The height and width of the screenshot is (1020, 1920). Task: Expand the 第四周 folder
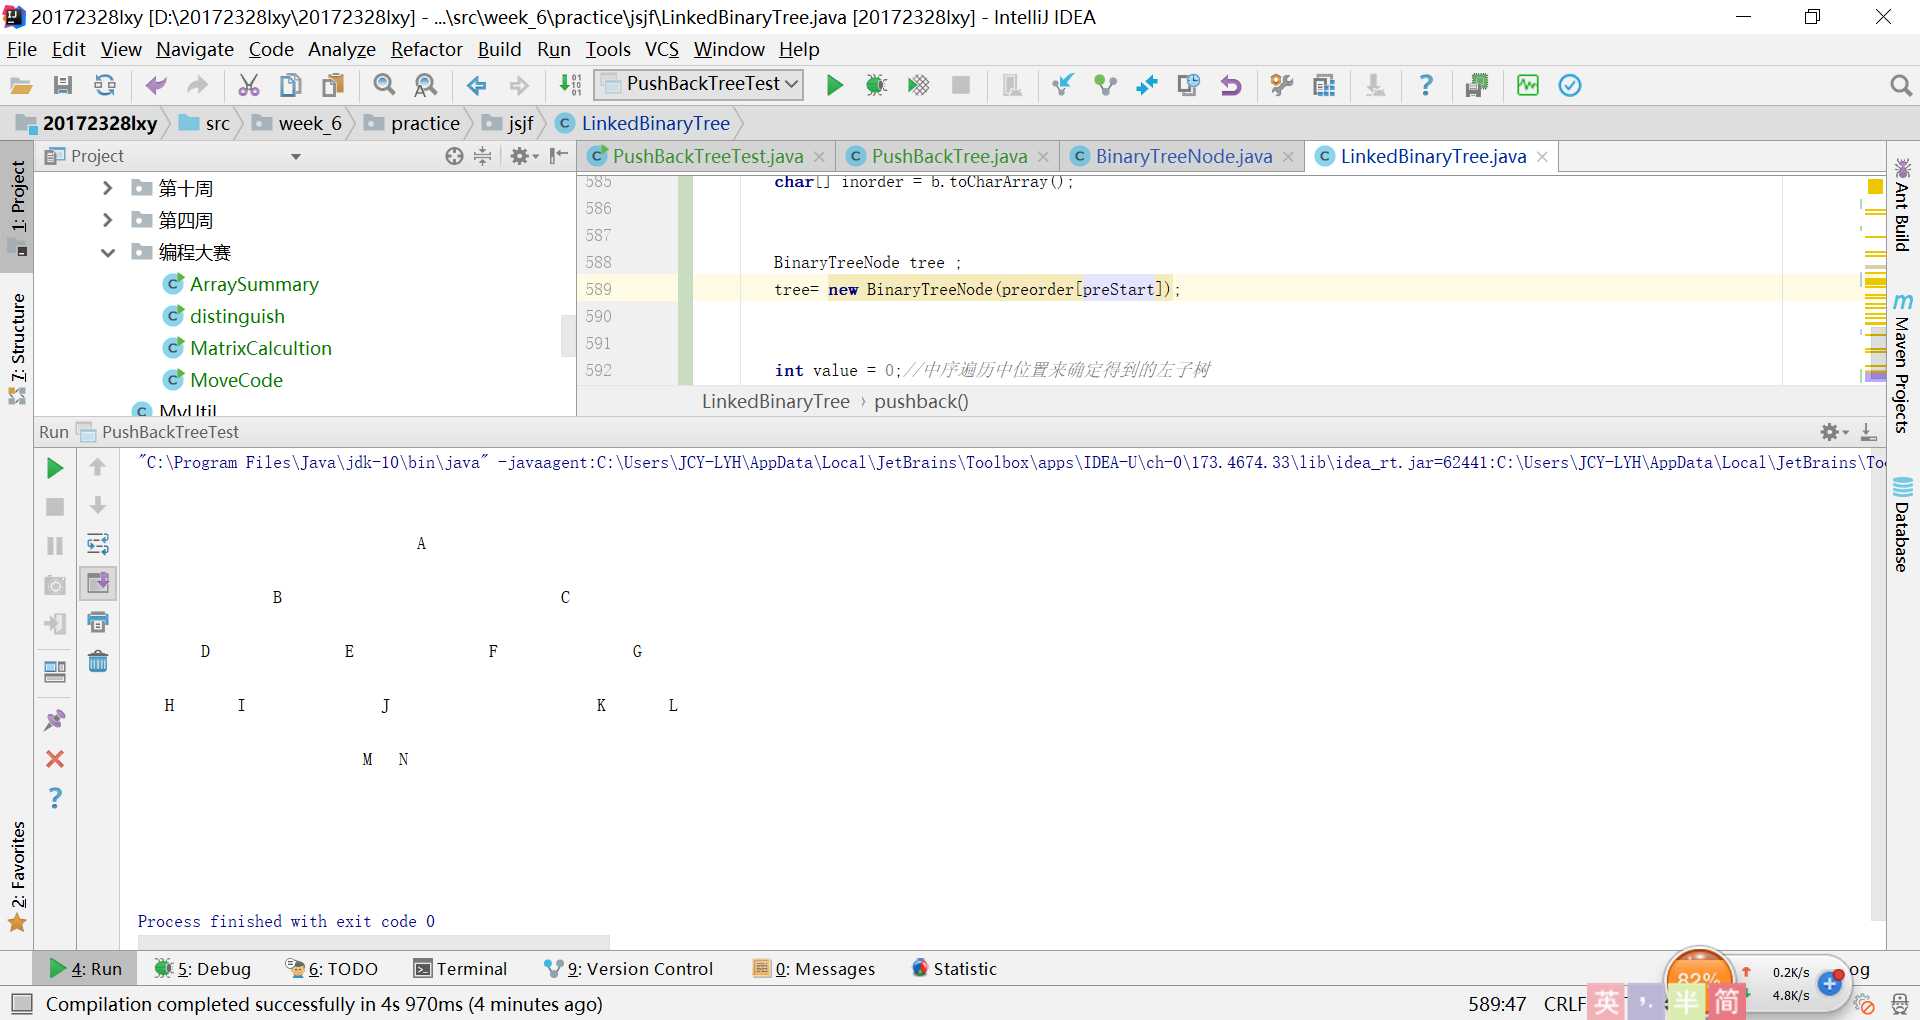pos(107,220)
